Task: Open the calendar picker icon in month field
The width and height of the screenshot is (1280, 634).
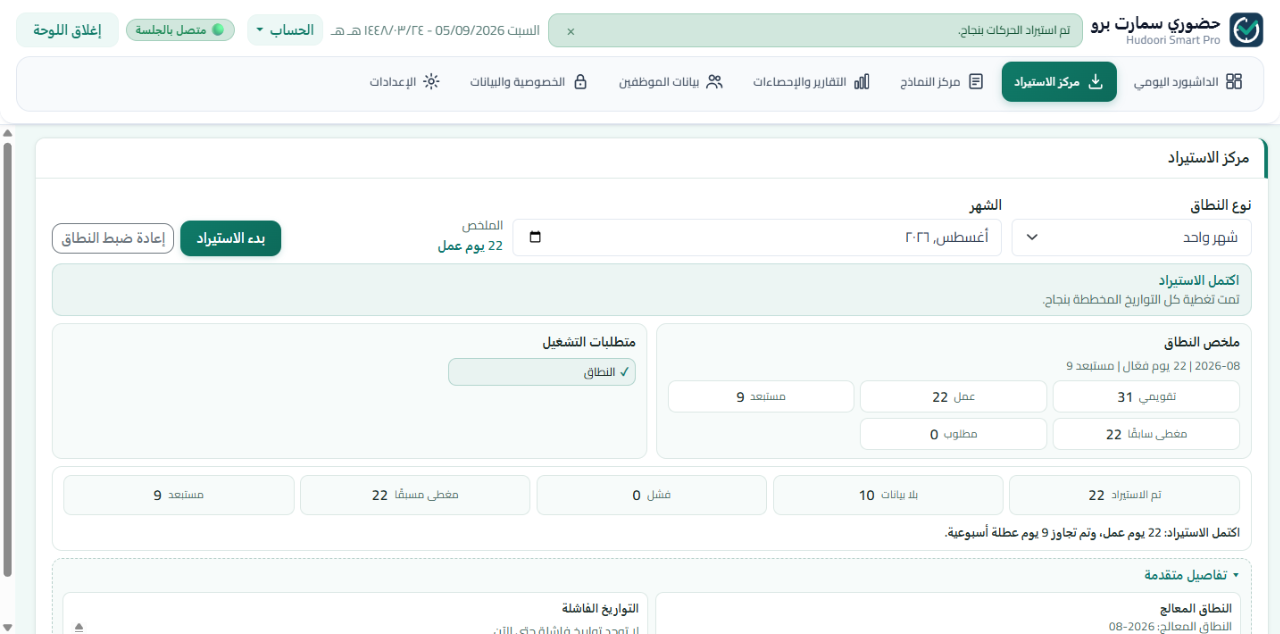Action: tap(535, 238)
